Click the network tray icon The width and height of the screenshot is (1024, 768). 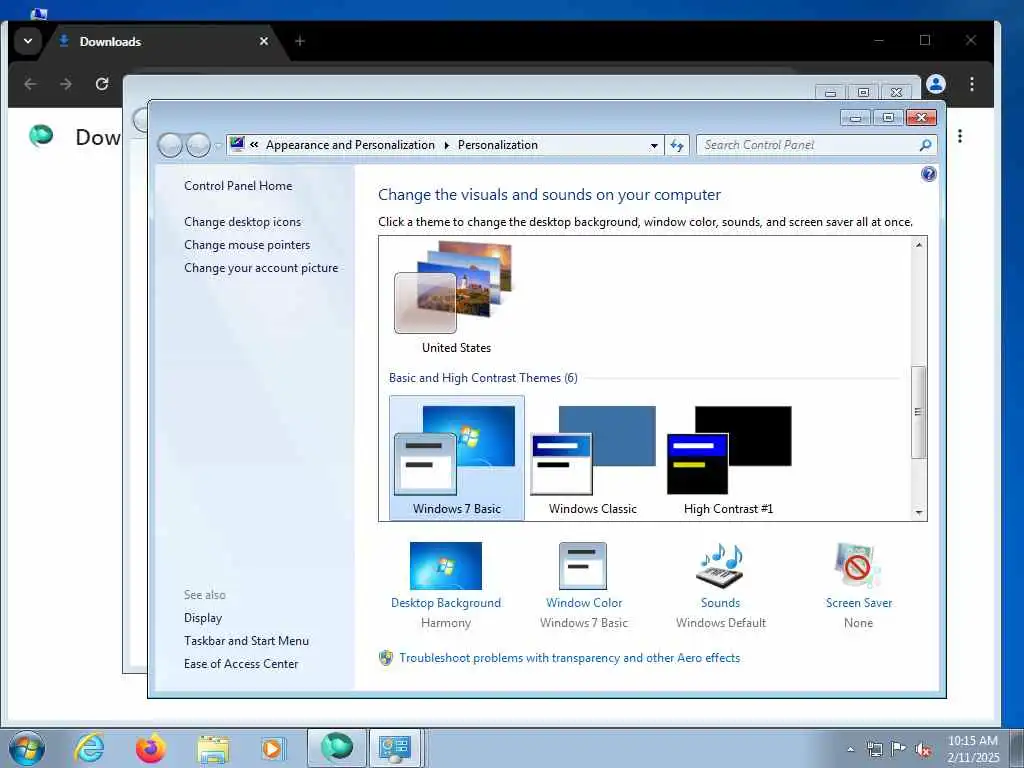tap(874, 749)
